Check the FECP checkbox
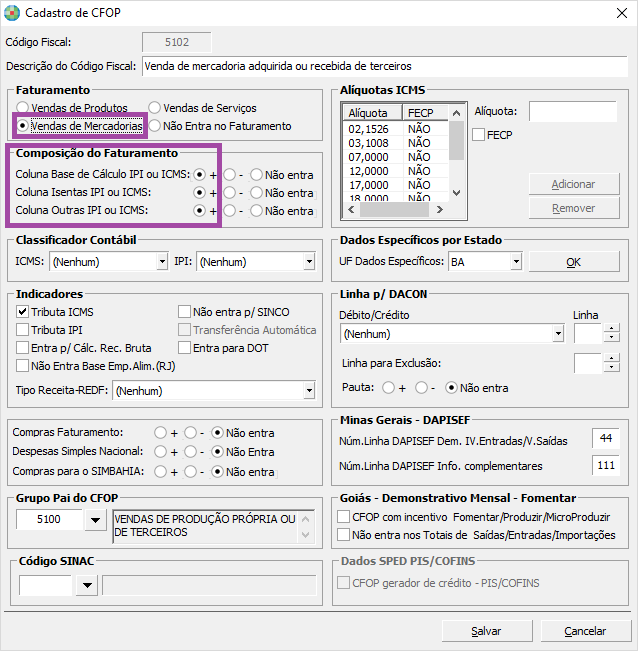The height and width of the screenshot is (651, 638). pyautogui.click(x=479, y=134)
